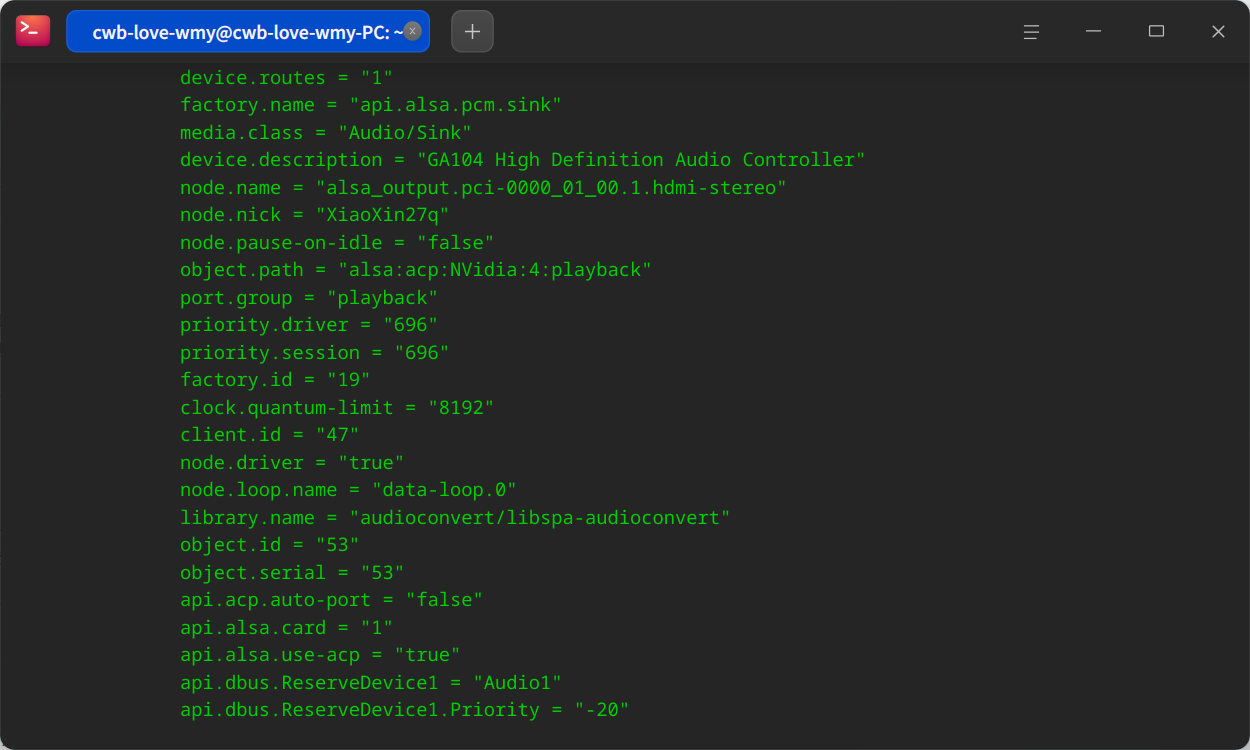The image size is (1250, 750).
Task: Click the api.dbus.ReserveDevice1 = "Audio1" line
Action: coord(371,682)
